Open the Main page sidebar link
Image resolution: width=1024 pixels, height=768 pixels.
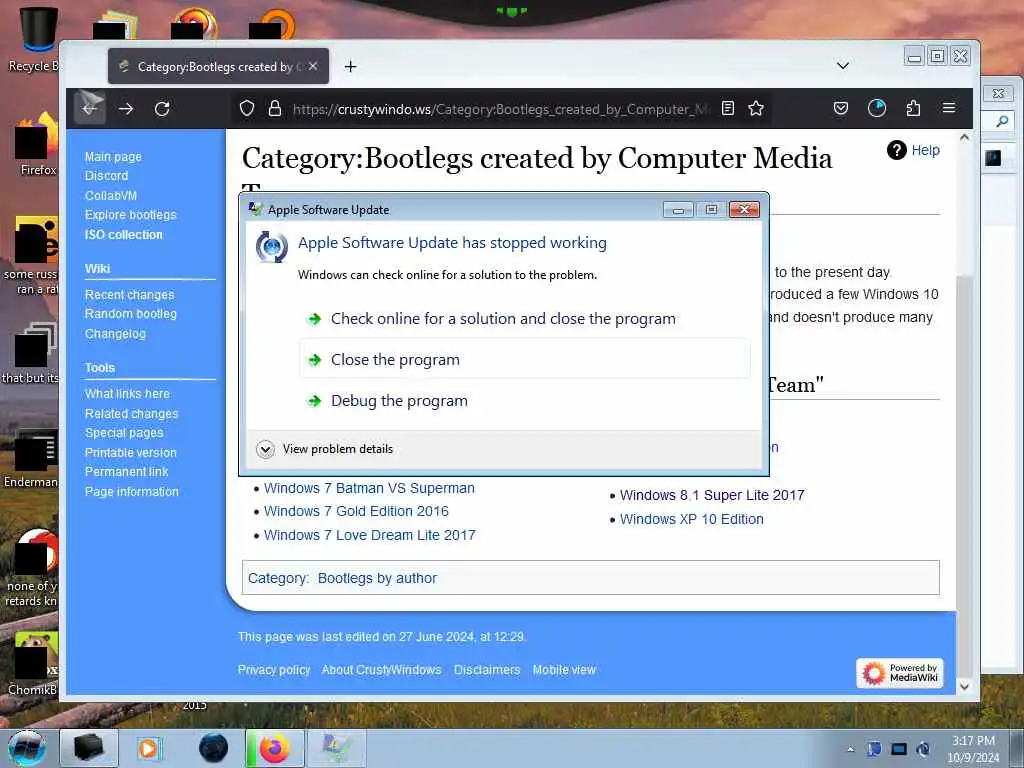point(113,157)
